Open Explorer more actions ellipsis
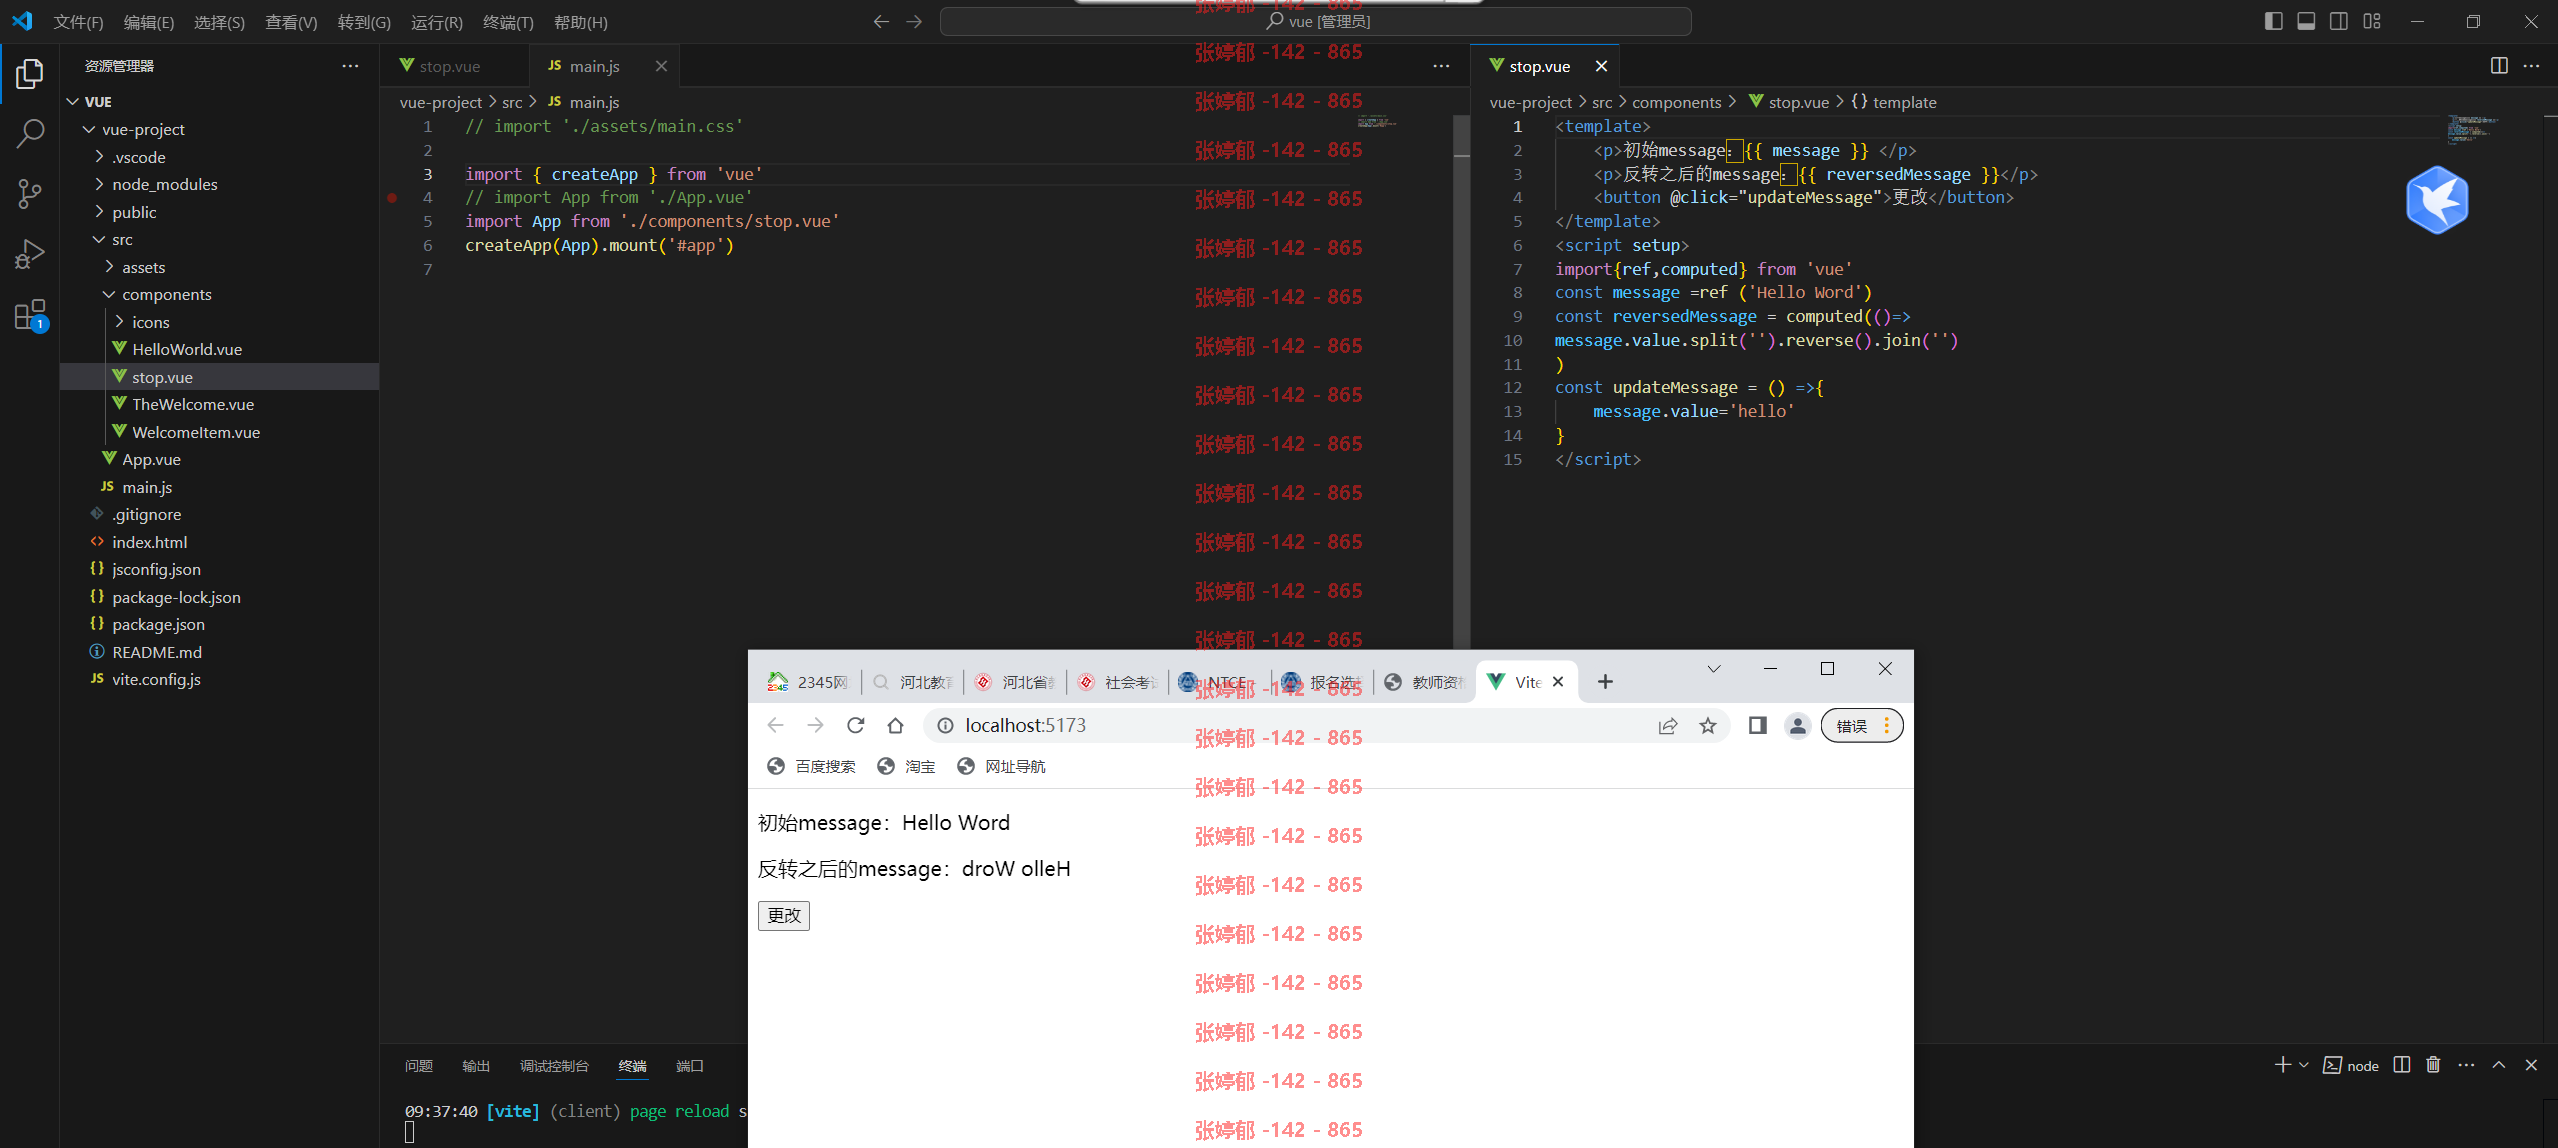The image size is (2558, 1148). tap(350, 66)
